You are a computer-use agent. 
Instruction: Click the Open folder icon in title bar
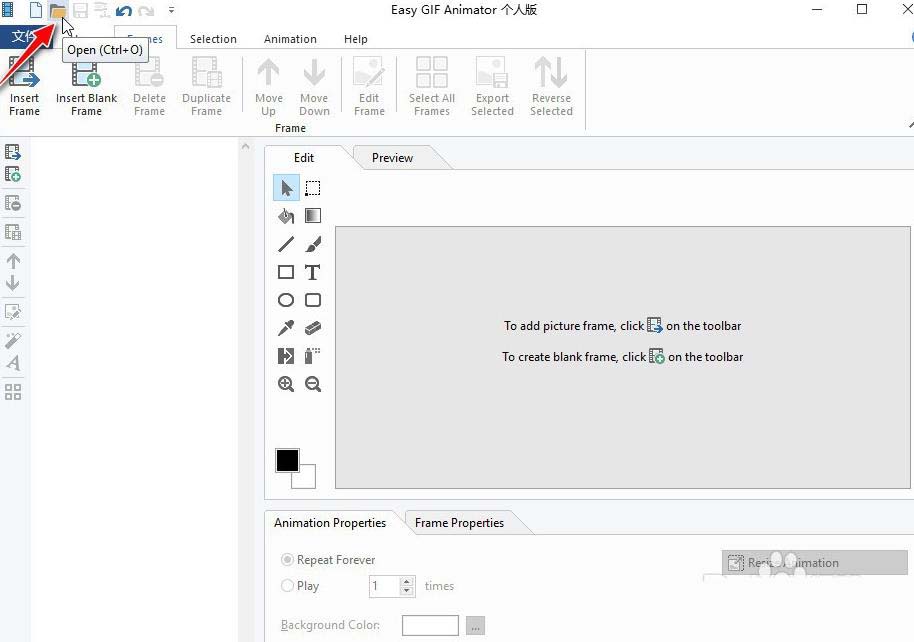[x=57, y=10]
